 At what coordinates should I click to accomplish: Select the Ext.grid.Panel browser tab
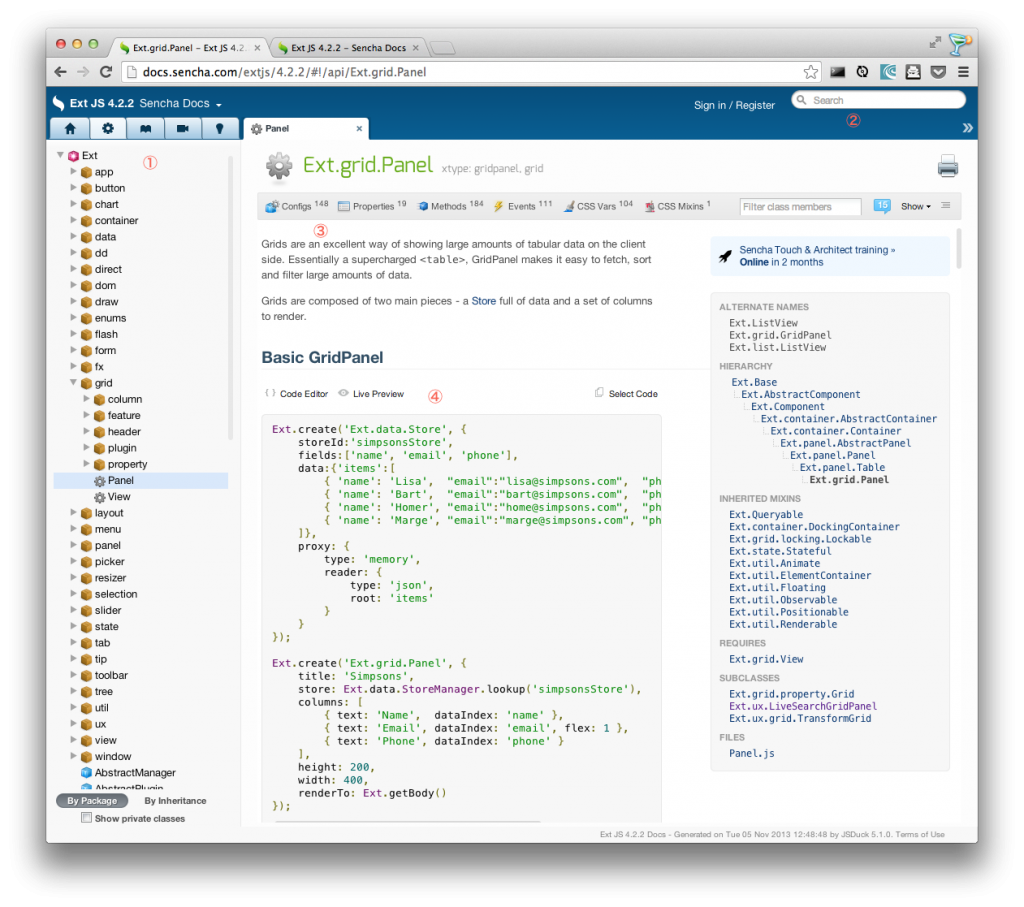pos(189,48)
